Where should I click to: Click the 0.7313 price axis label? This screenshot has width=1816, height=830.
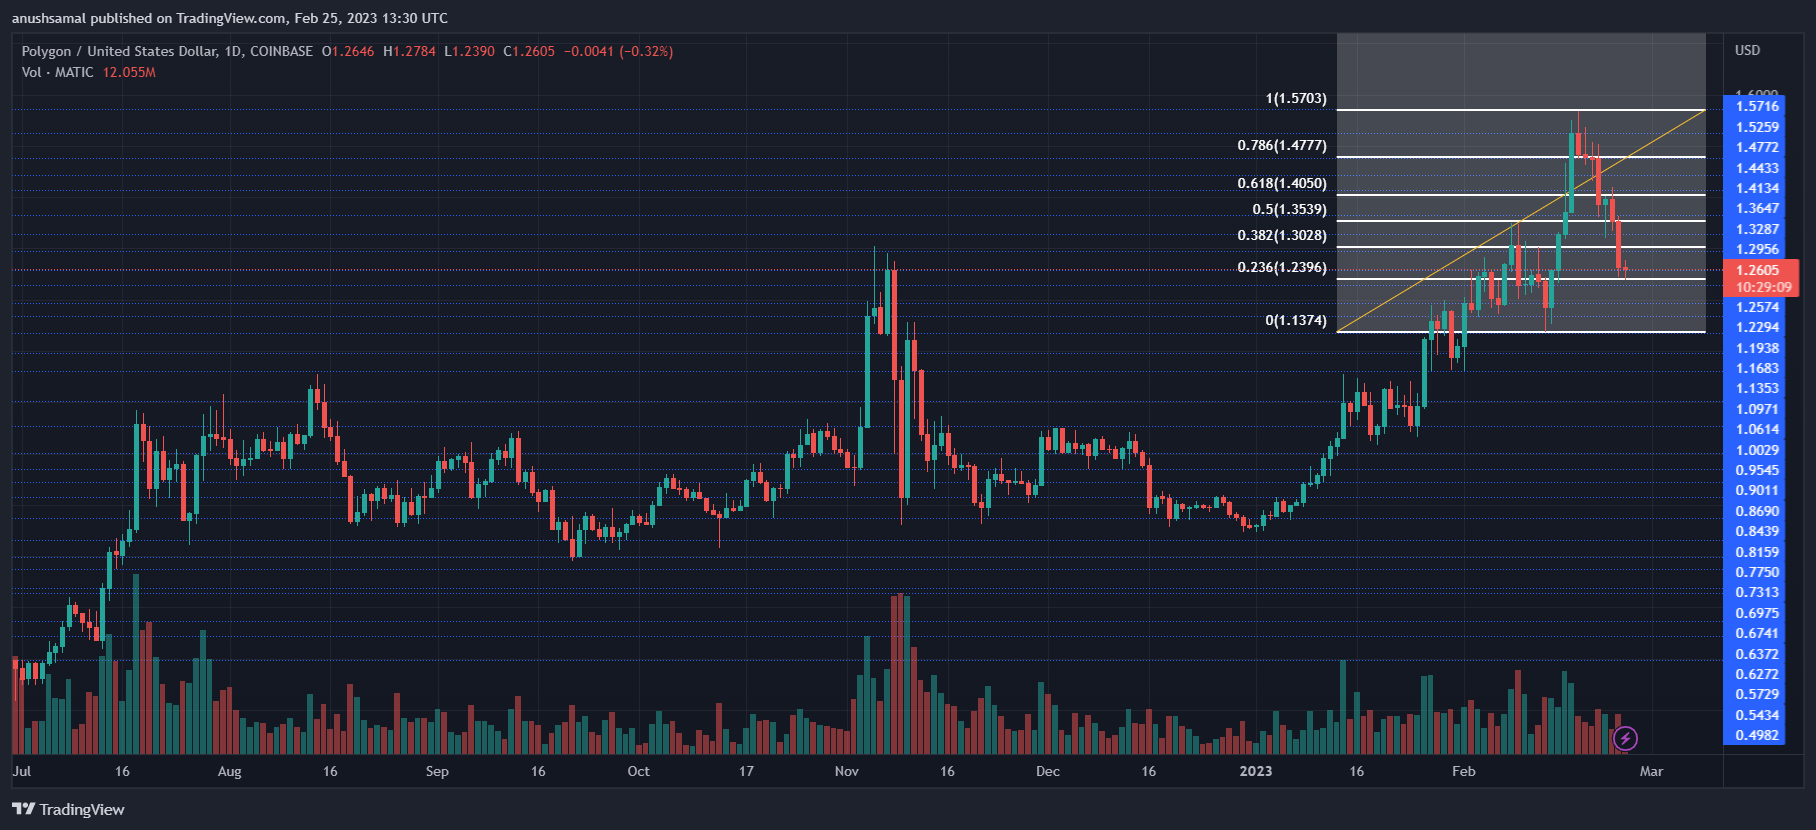[1758, 592]
